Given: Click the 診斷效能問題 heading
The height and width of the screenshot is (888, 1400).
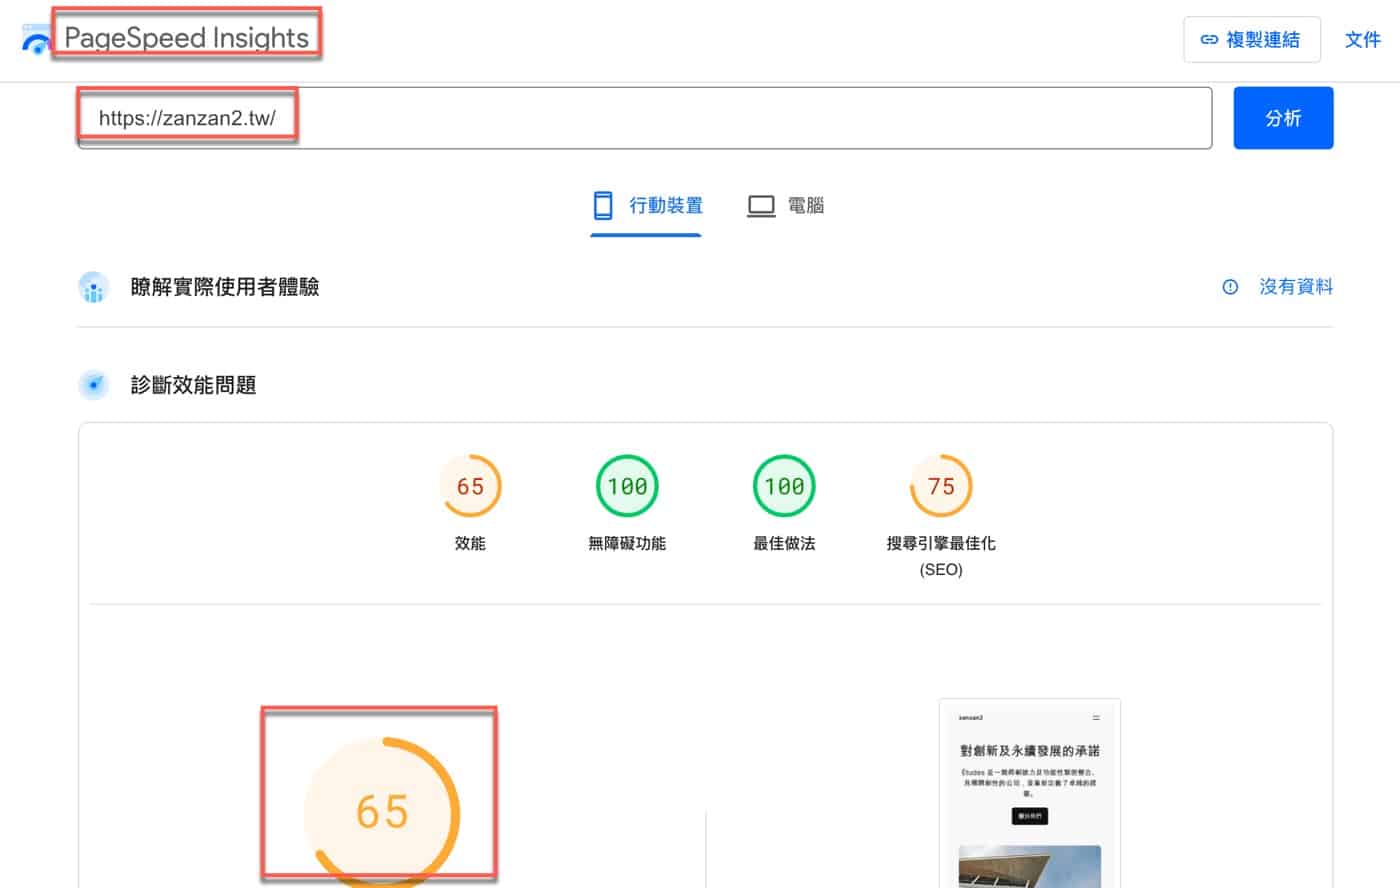Looking at the screenshot, I should (194, 385).
